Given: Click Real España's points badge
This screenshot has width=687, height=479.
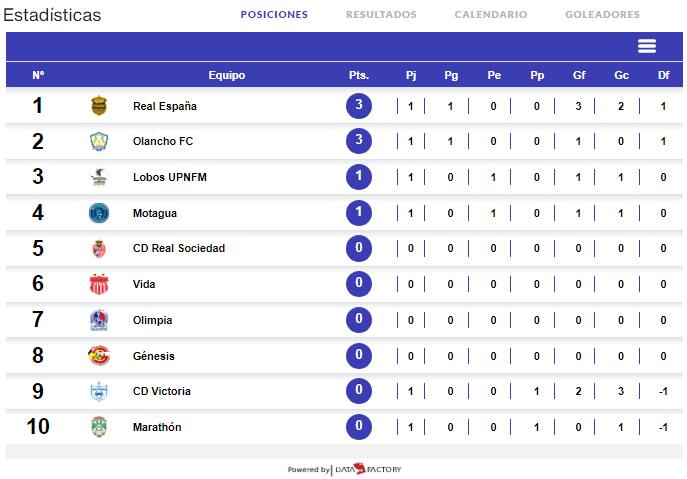Looking at the screenshot, I should pyautogui.click(x=359, y=106).
